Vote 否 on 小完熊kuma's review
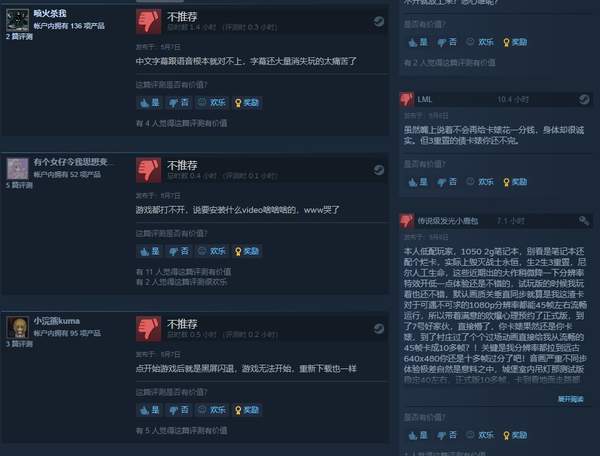600x456 pixels. click(x=179, y=410)
